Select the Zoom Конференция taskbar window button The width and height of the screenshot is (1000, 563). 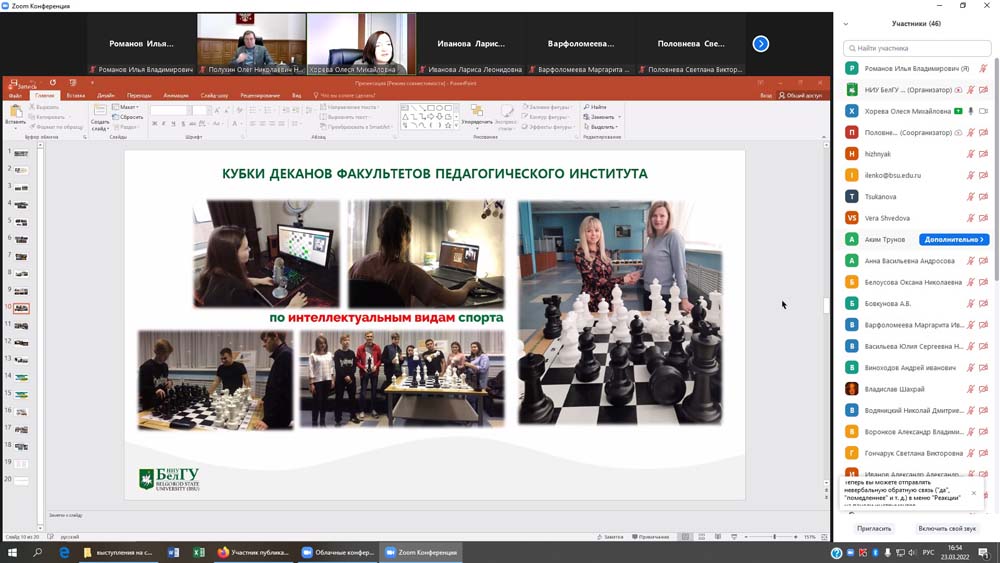click(x=420, y=552)
